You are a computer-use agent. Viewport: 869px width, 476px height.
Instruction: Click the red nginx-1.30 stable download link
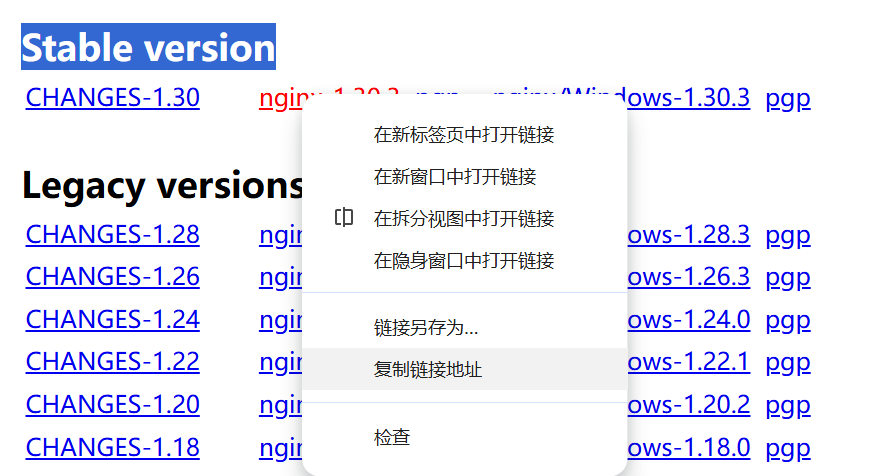pos(282,100)
